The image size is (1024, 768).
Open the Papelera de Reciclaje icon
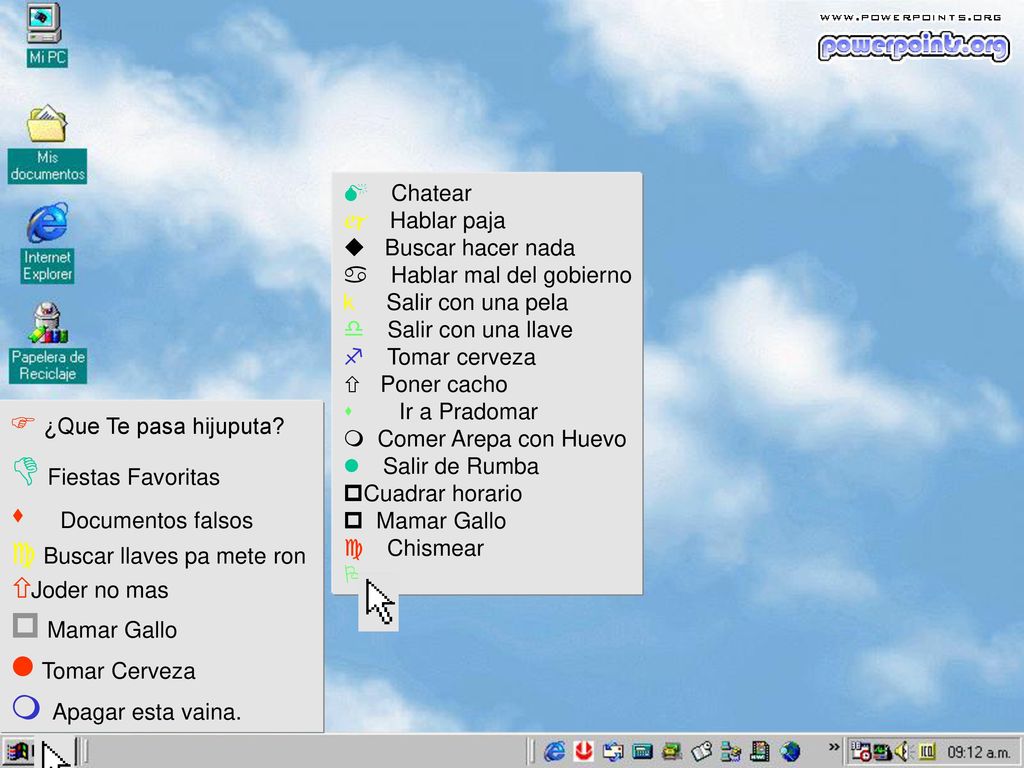[x=47, y=323]
